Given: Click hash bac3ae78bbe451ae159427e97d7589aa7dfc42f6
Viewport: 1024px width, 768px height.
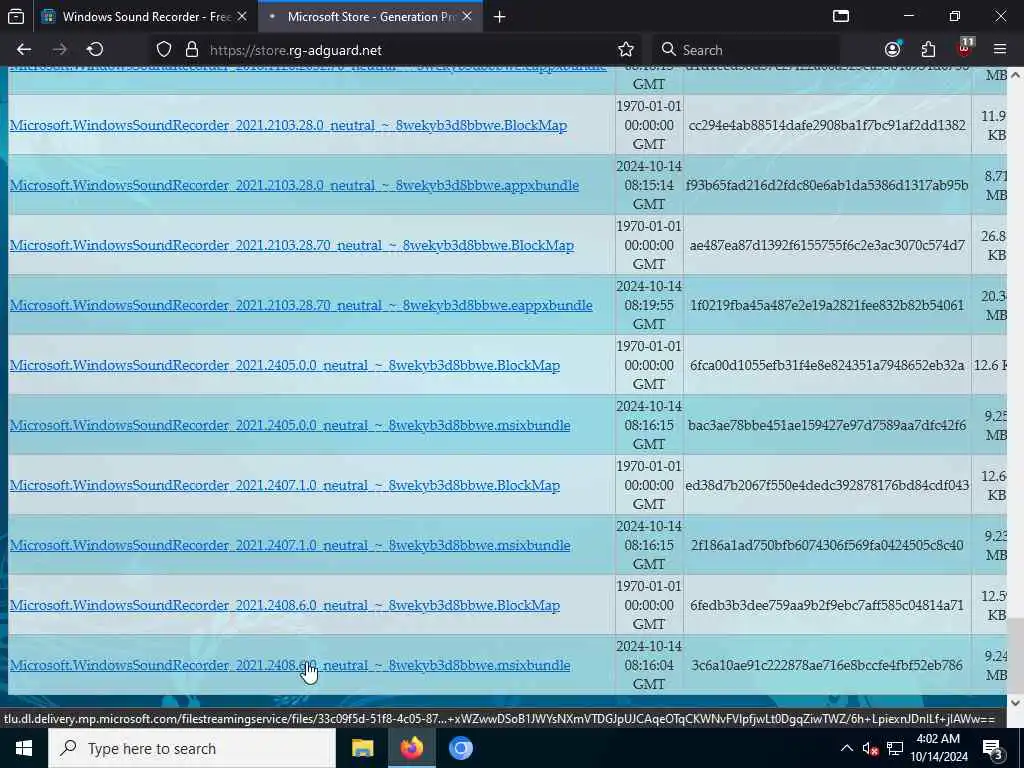Looking at the screenshot, I should 827,426.
